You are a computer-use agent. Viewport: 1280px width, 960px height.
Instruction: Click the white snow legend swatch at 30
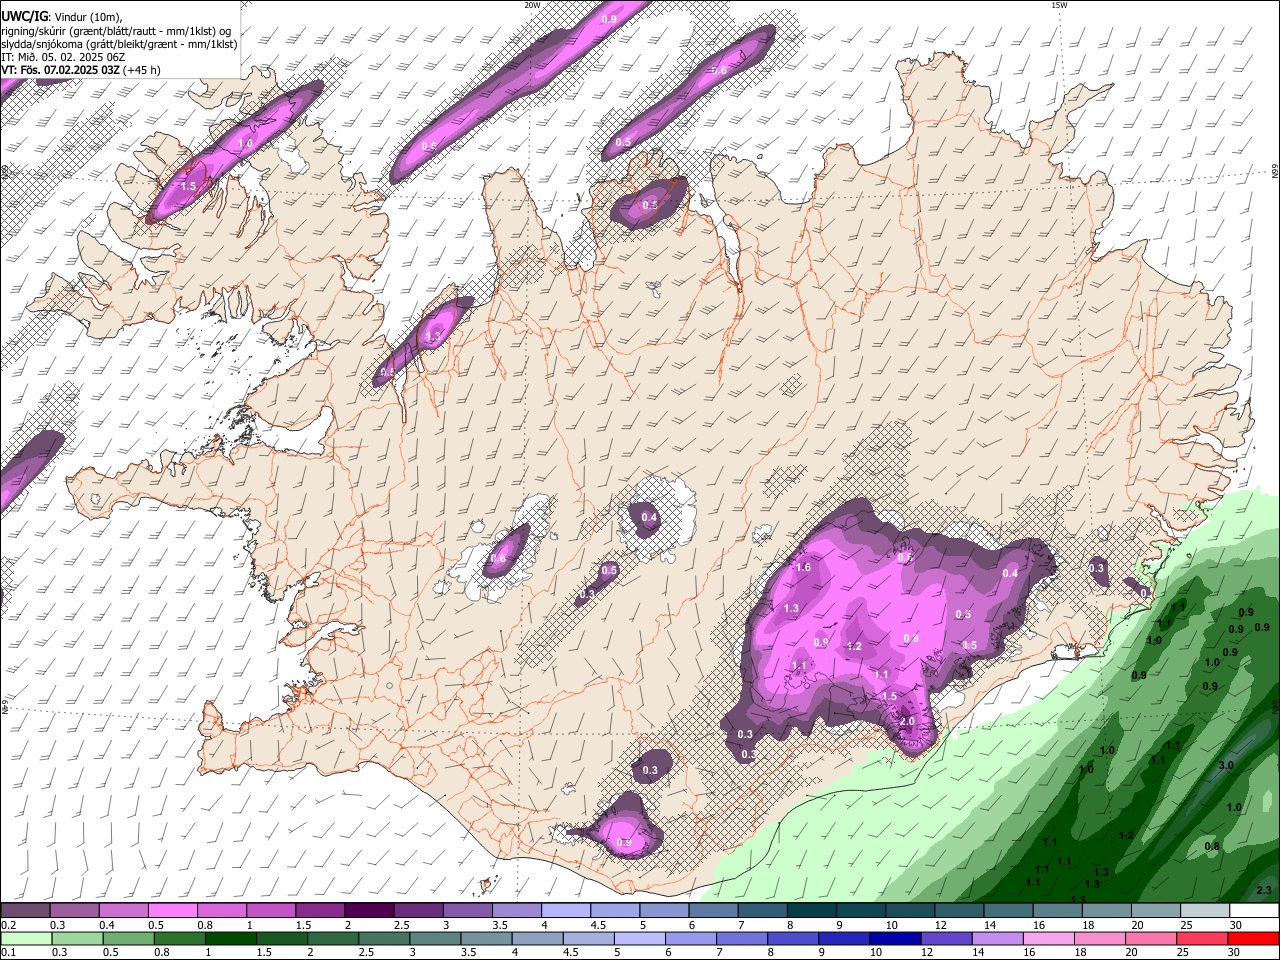(x=1253, y=911)
